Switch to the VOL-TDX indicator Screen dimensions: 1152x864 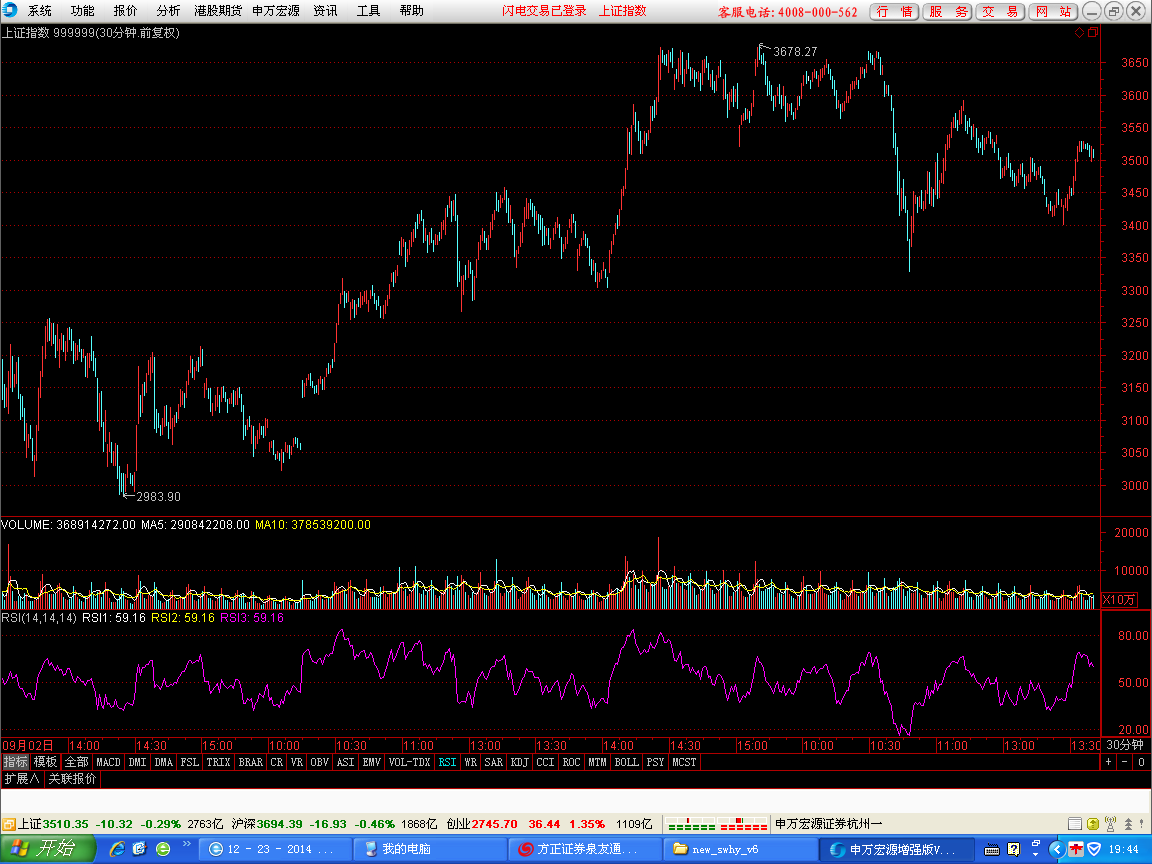point(409,763)
